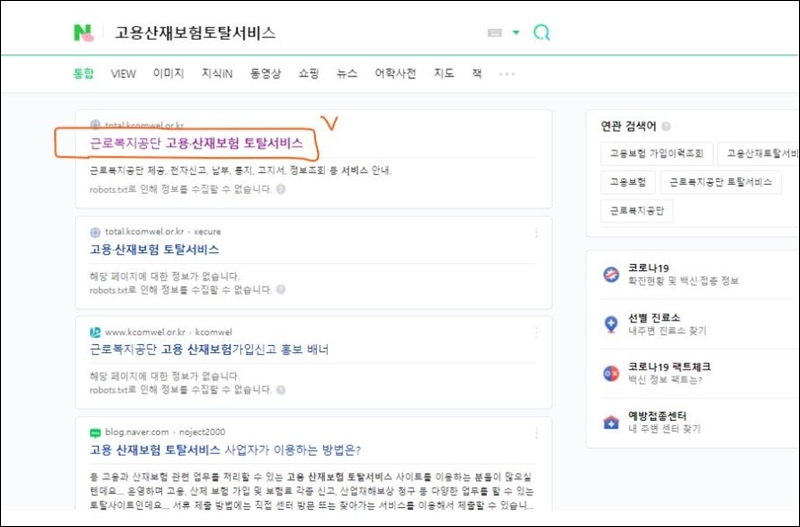Click the help icon next to 연관 검색어
The image size is (800, 527).
(666, 126)
